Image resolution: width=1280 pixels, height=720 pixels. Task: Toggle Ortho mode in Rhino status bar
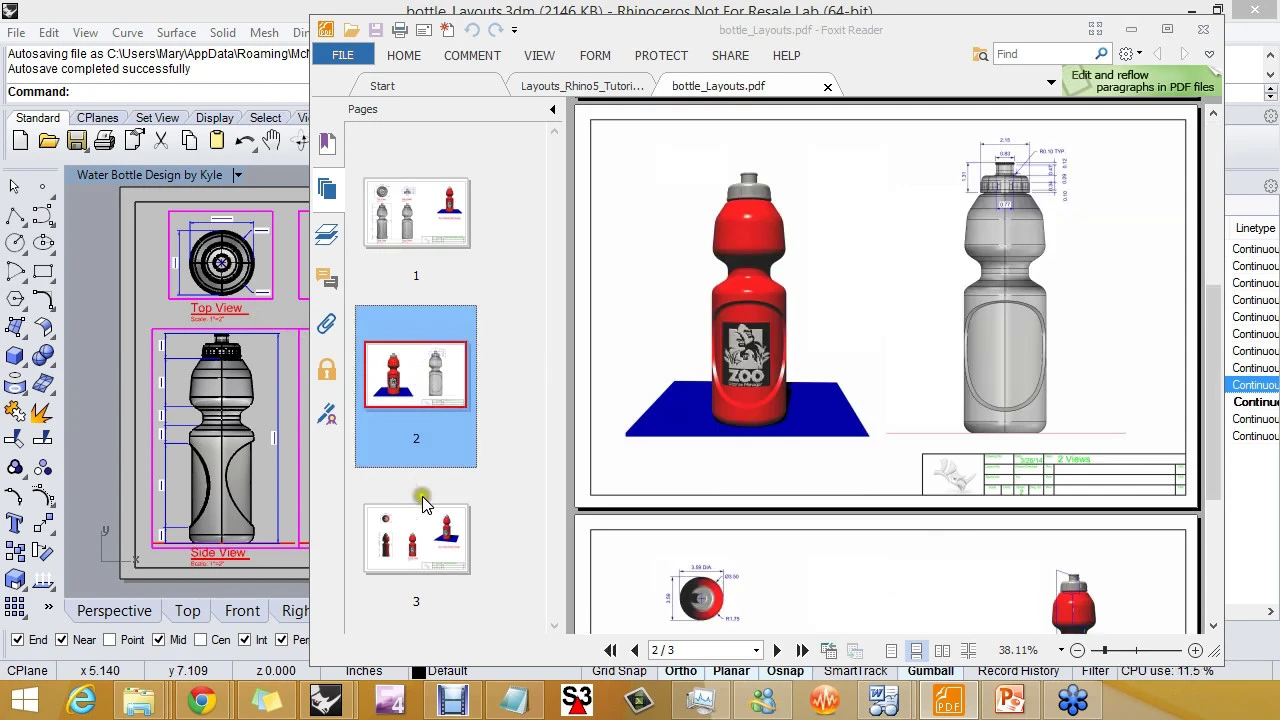[x=680, y=671]
